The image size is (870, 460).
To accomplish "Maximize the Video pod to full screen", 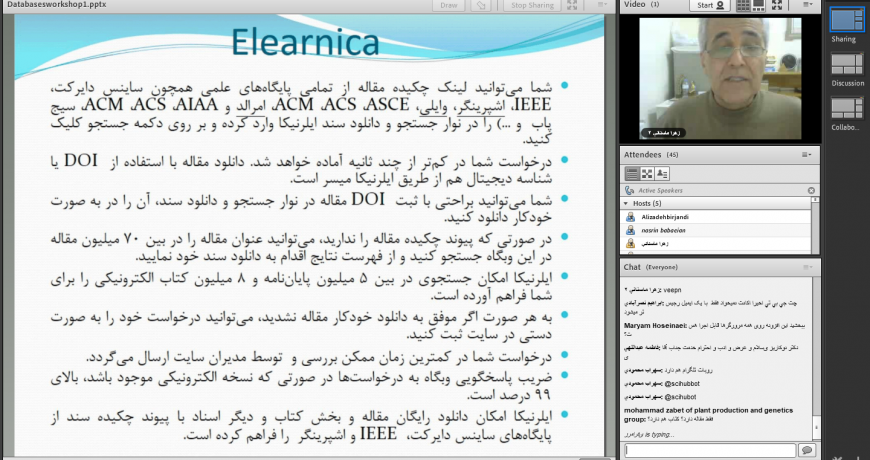I will click(777, 5).
